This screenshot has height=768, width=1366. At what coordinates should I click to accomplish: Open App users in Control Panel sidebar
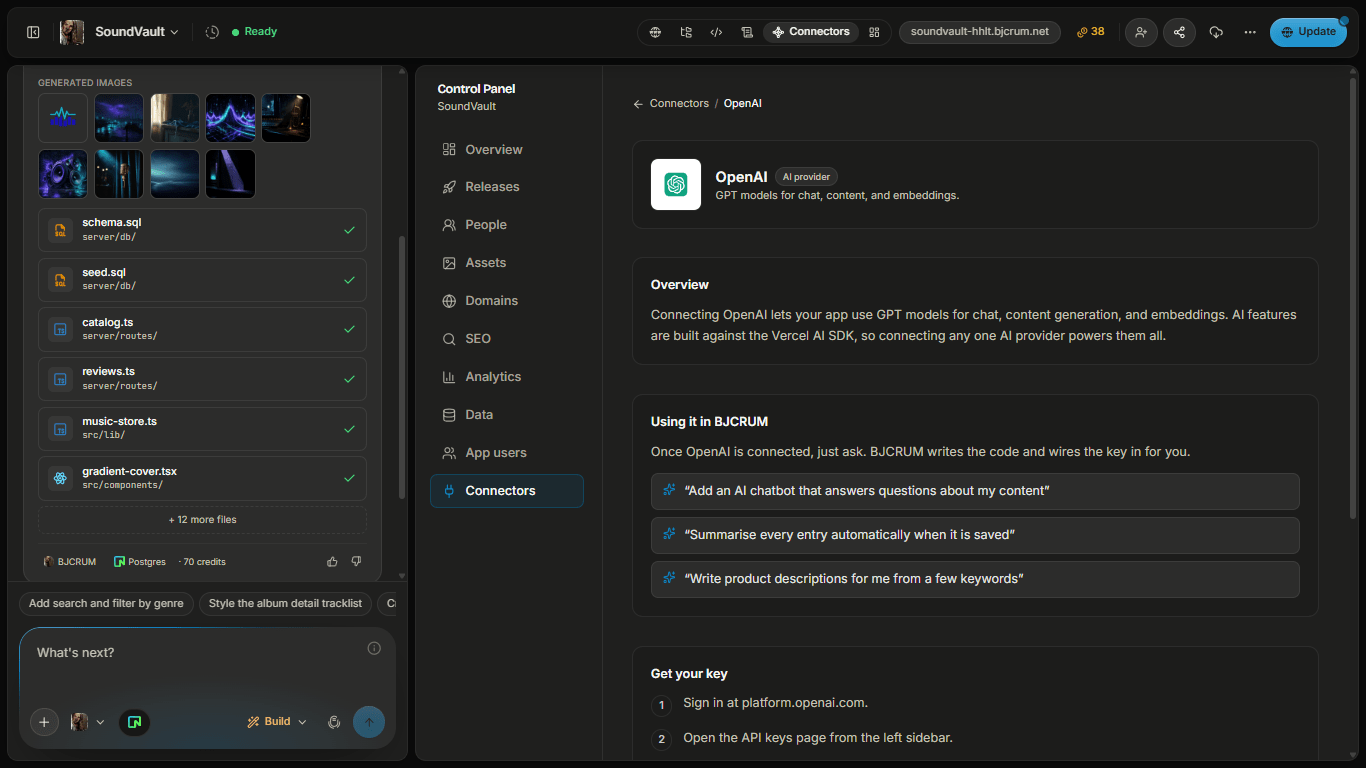[x=506, y=453]
